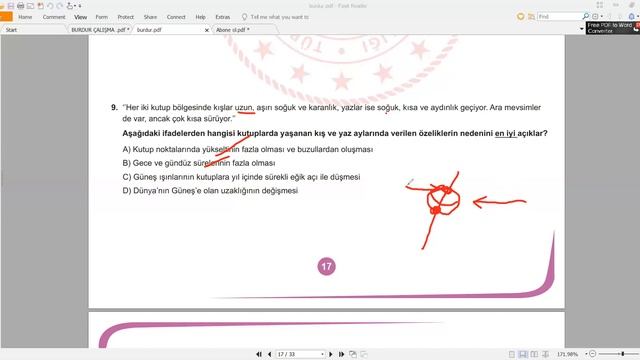640x360 pixels.
Task: Switch to BURDUR ÇALIŞMA .pdf tab
Action: (x=100, y=30)
